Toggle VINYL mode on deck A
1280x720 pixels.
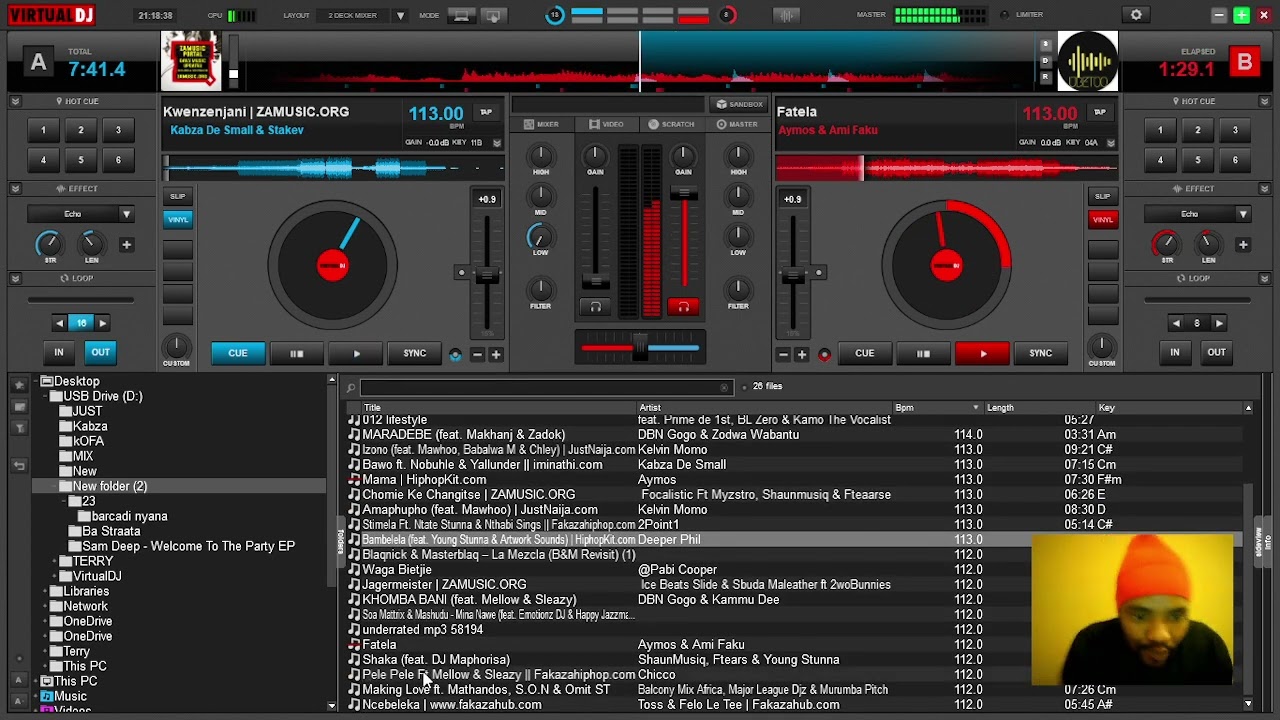coord(178,219)
